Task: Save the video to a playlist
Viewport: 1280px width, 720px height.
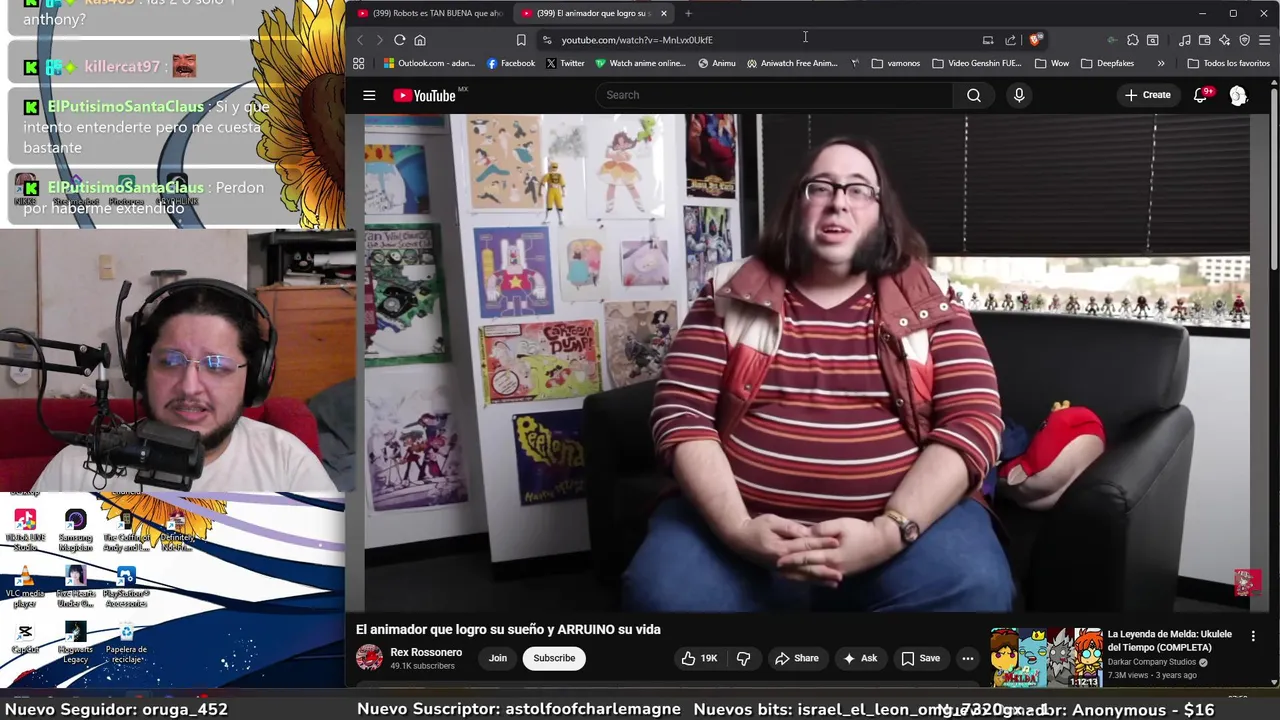Action: 921,658
